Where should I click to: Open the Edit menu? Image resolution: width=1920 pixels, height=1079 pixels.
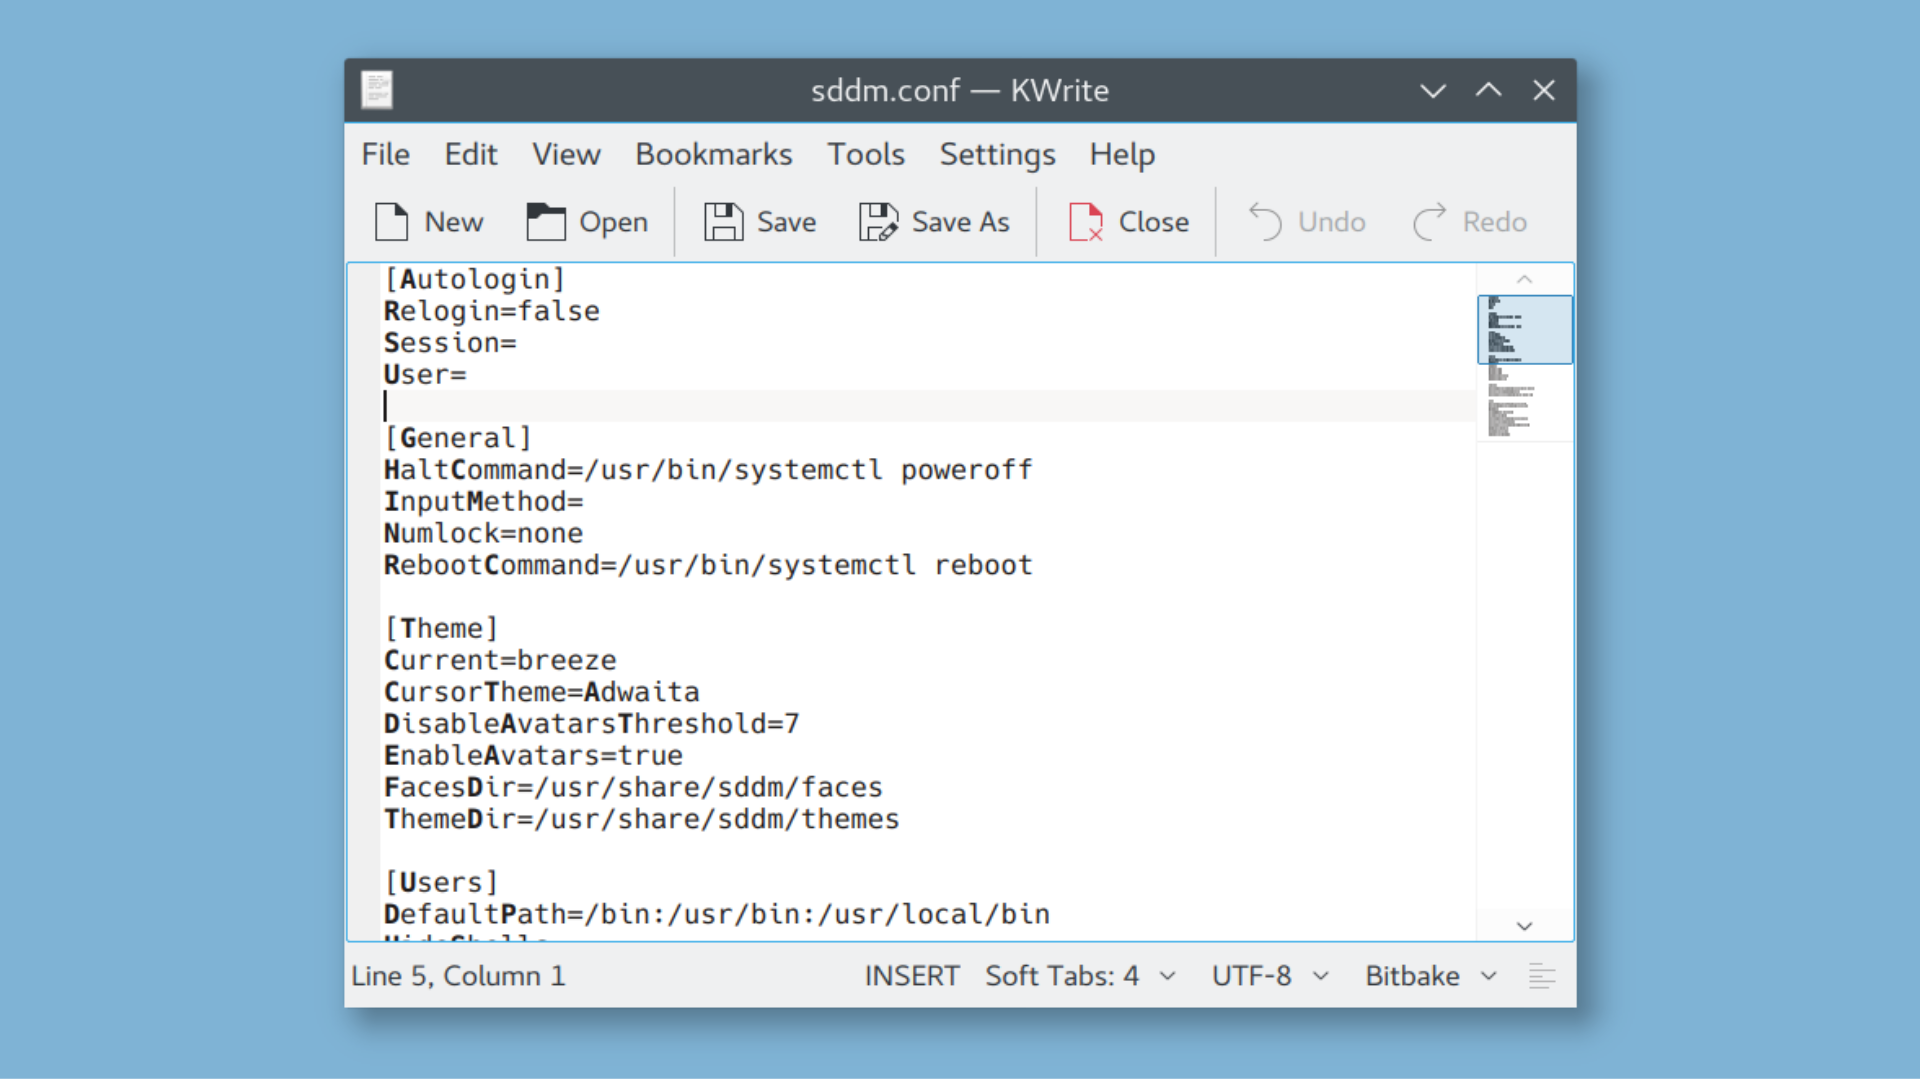[x=471, y=155]
